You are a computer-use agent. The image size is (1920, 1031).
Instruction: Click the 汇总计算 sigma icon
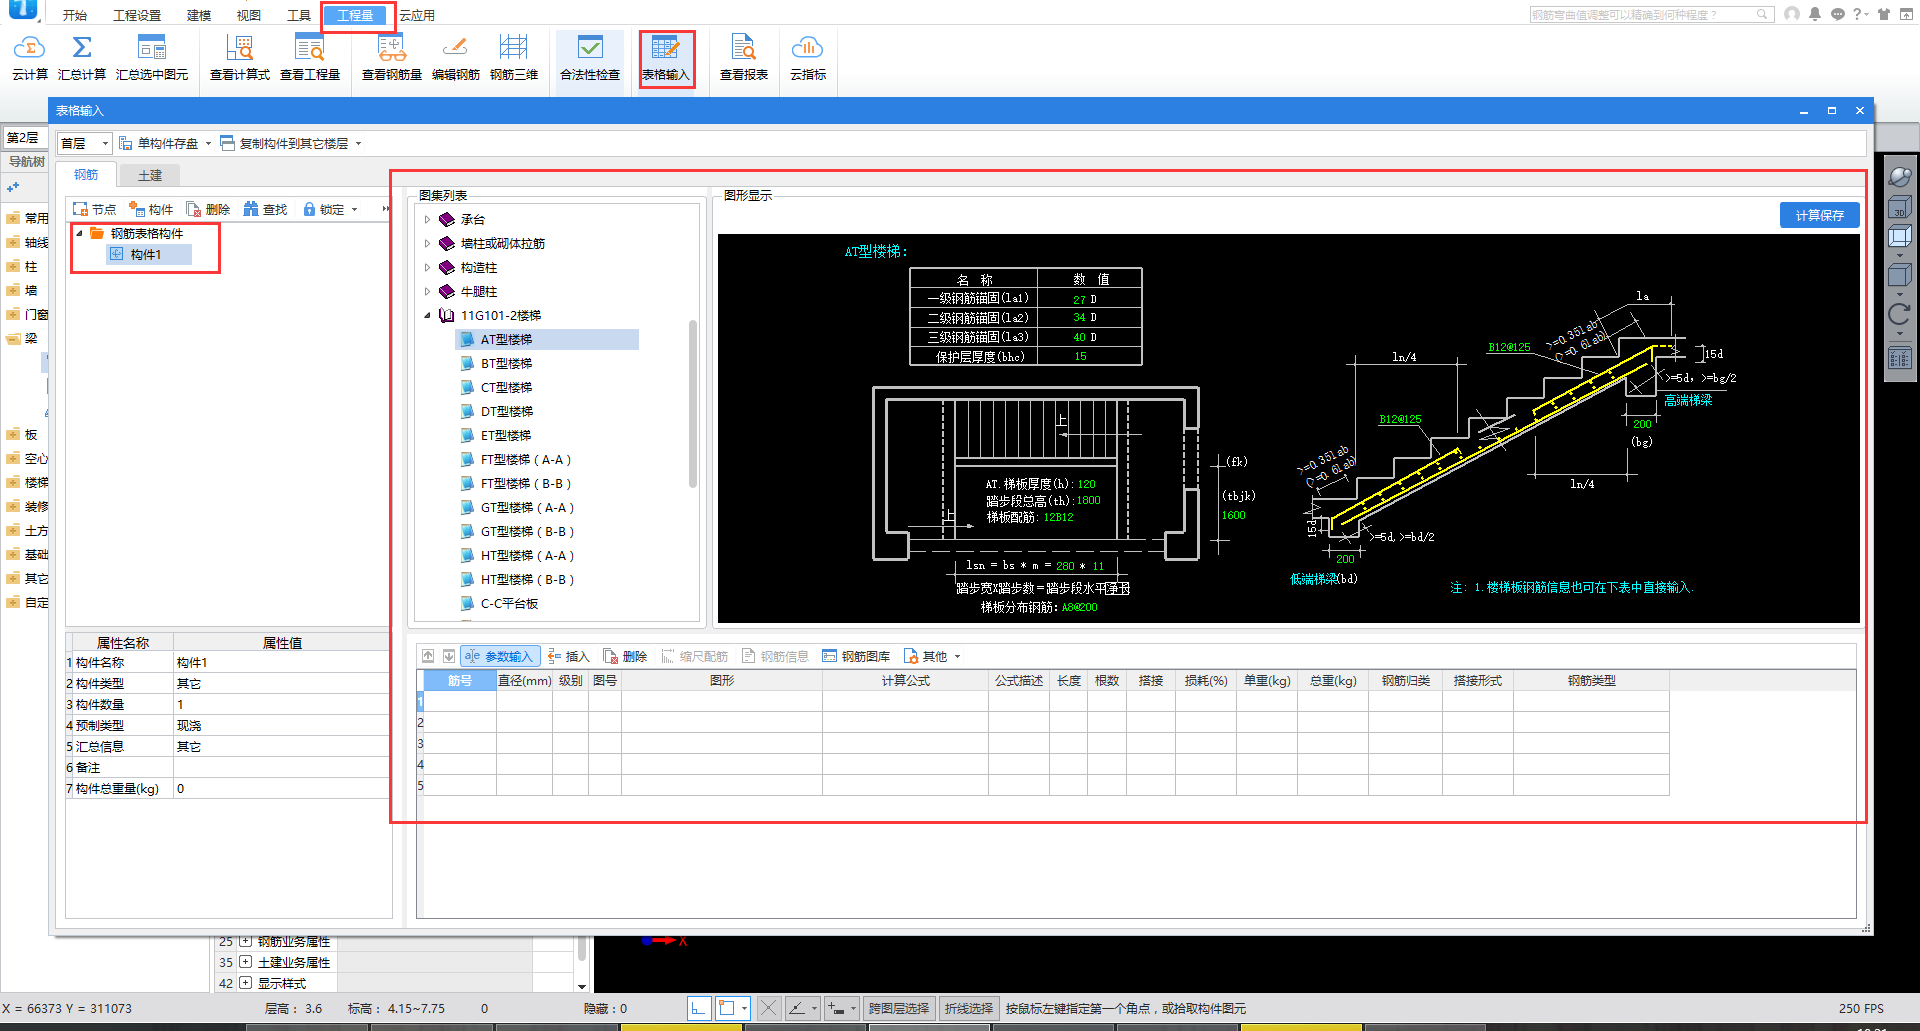tap(82, 58)
